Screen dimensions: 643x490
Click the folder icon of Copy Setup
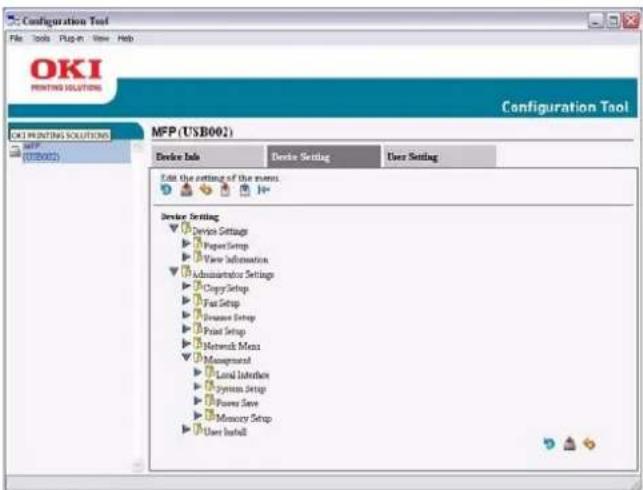click(198, 286)
